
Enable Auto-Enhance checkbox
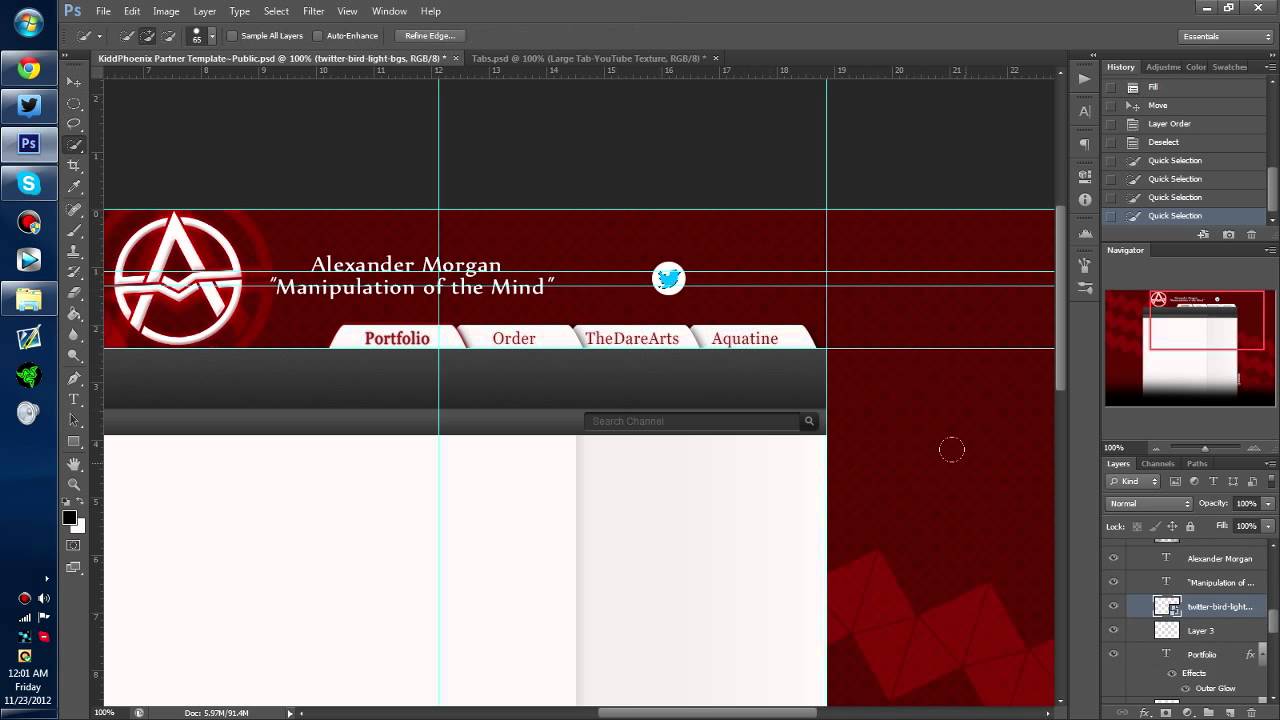[x=318, y=36]
